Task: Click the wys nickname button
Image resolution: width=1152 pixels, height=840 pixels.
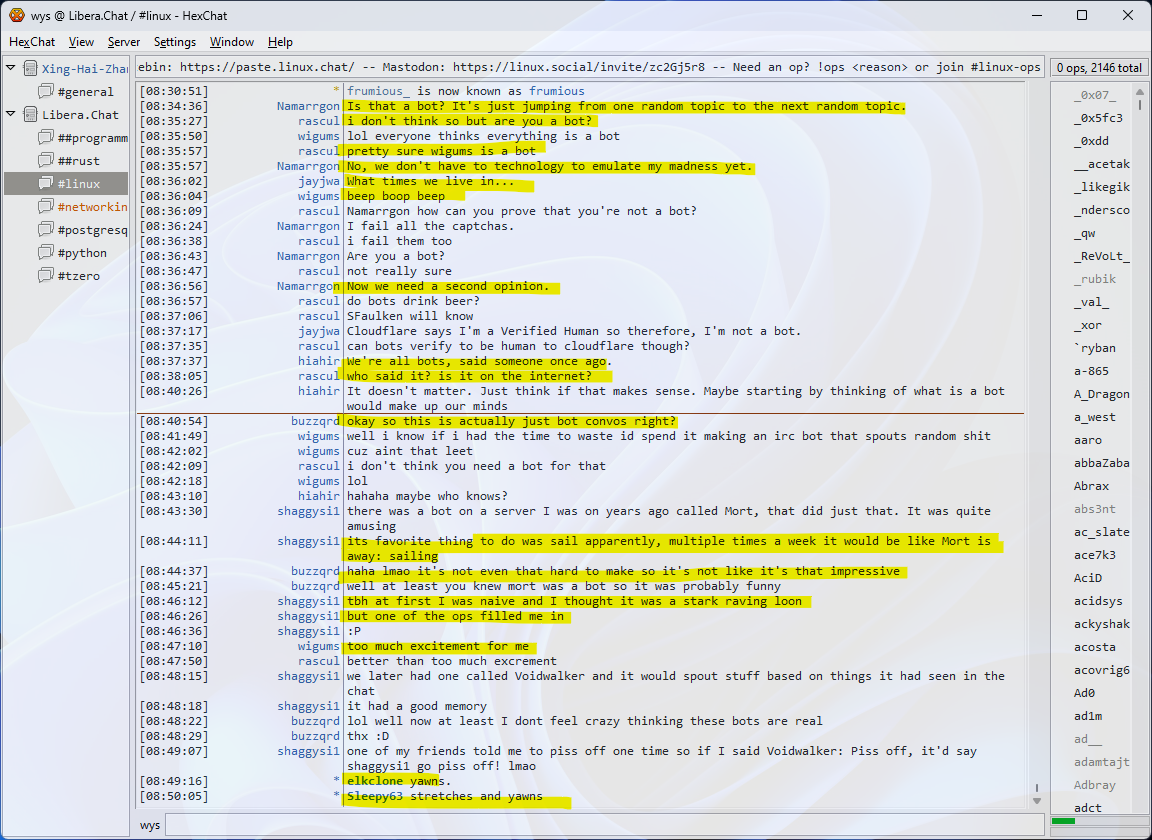Action: (x=150, y=825)
